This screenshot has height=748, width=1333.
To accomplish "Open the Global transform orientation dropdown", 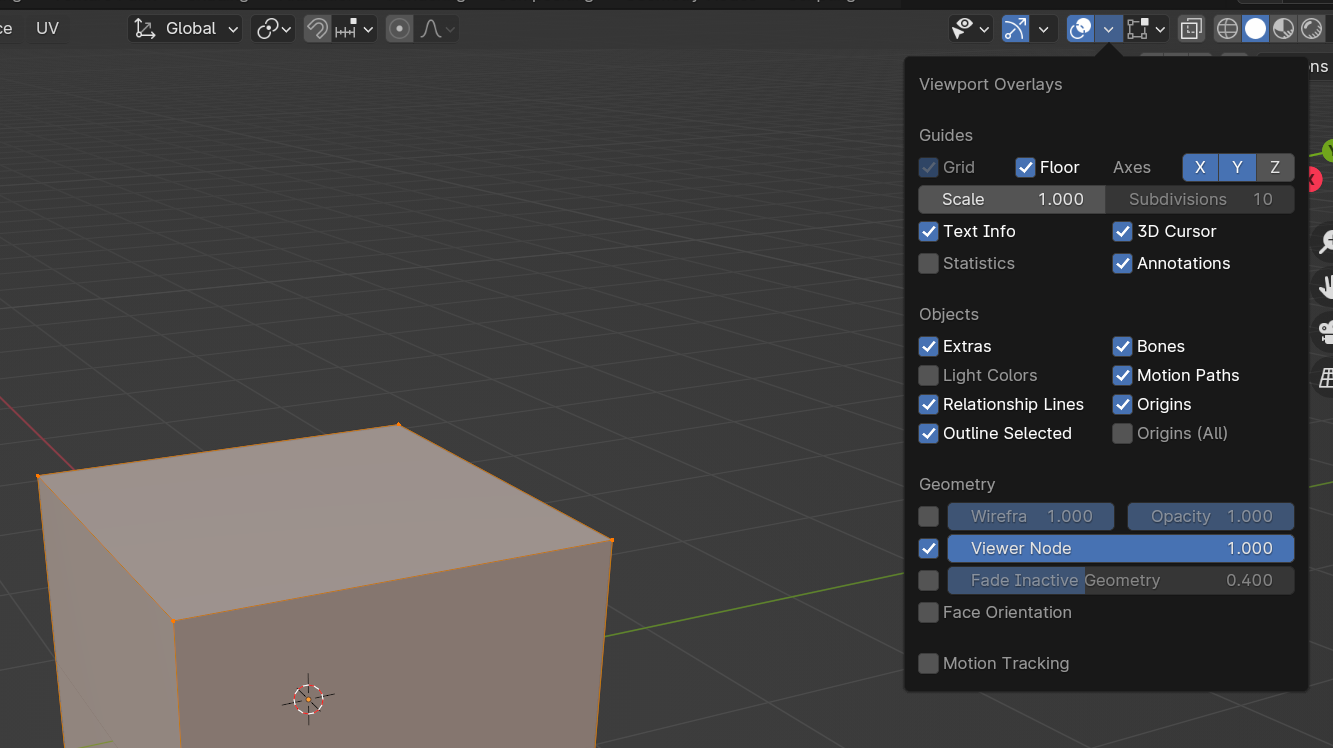I will tap(187, 29).
